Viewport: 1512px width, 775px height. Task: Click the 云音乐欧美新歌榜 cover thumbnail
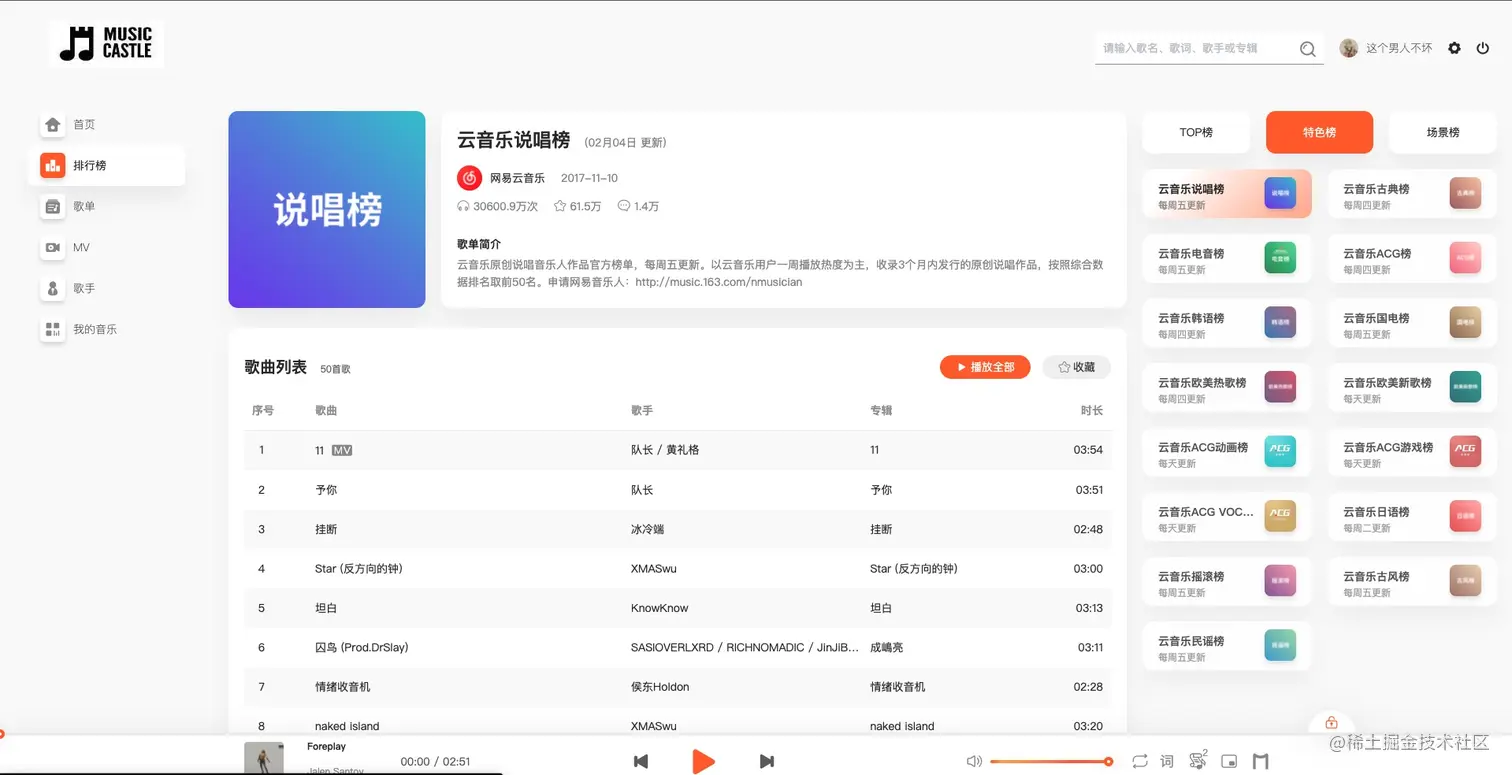coord(1465,387)
